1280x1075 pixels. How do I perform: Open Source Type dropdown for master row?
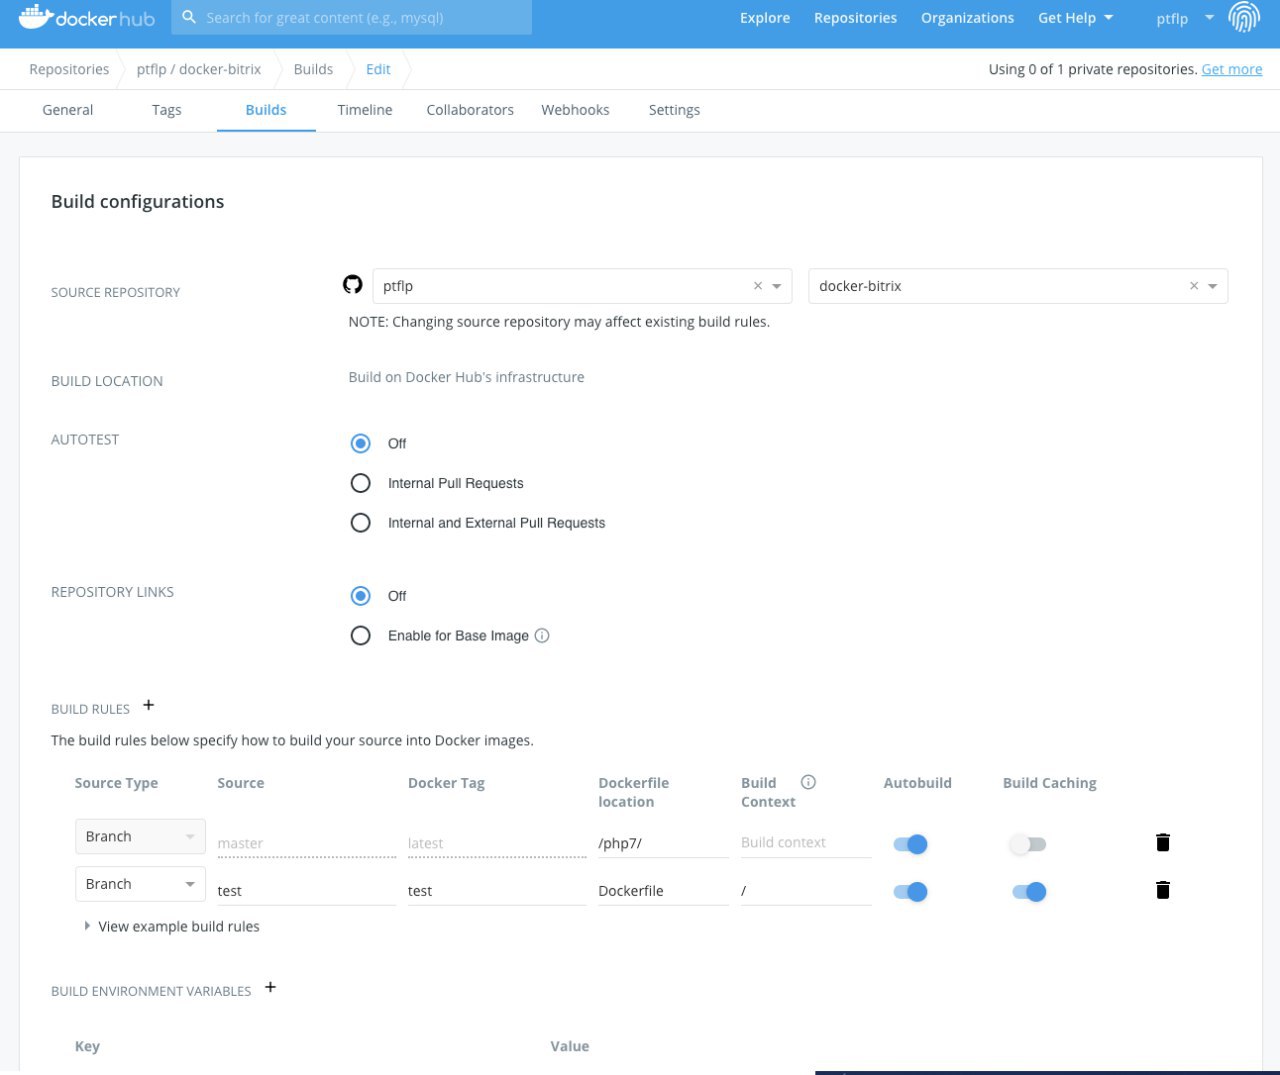(x=140, y=836)
